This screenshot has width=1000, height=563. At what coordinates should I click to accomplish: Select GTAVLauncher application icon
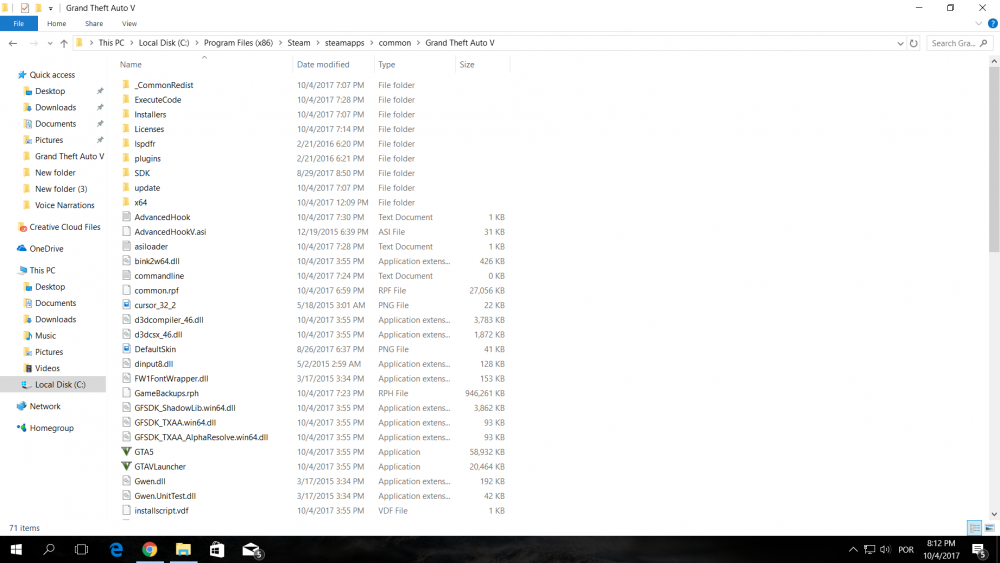pos(126,466)
